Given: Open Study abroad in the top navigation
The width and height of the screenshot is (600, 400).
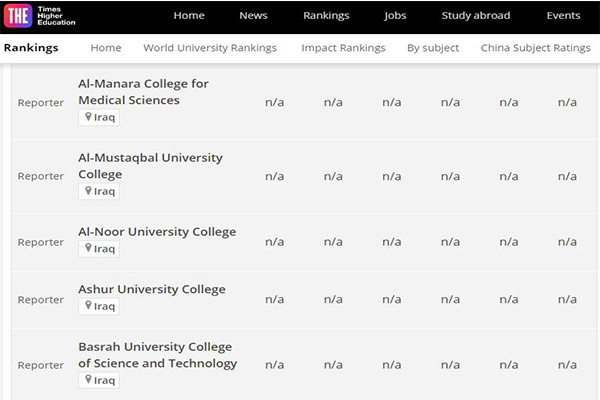Looking at the screenshot, I should (476, 16).
